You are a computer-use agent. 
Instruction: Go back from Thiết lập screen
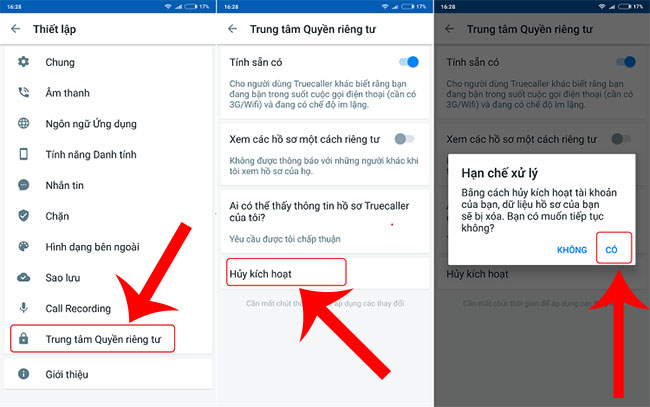(15, 29)
